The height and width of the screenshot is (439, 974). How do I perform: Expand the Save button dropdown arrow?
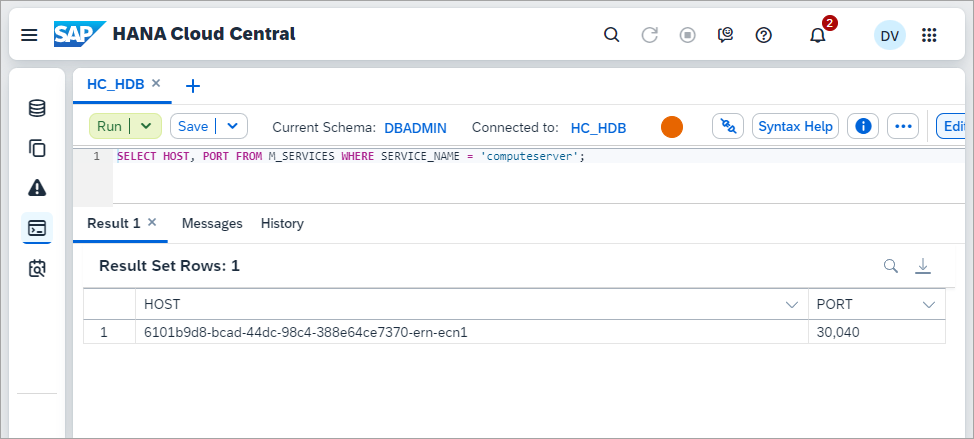coord(232,126)
